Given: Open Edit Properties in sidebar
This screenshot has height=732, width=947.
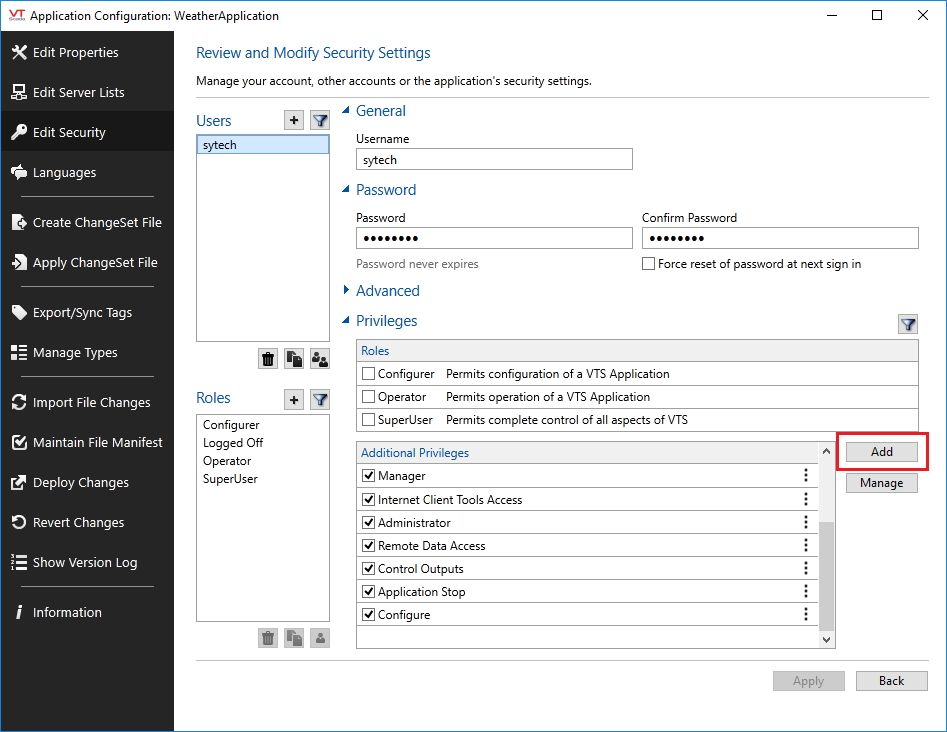Looking at the screenshot, I should click(87, 53).
